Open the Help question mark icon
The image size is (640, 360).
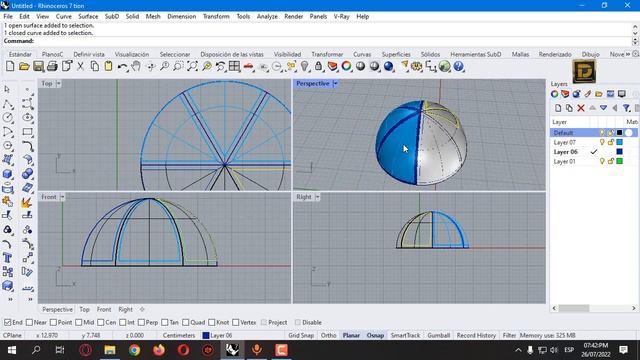pos(459,66)
